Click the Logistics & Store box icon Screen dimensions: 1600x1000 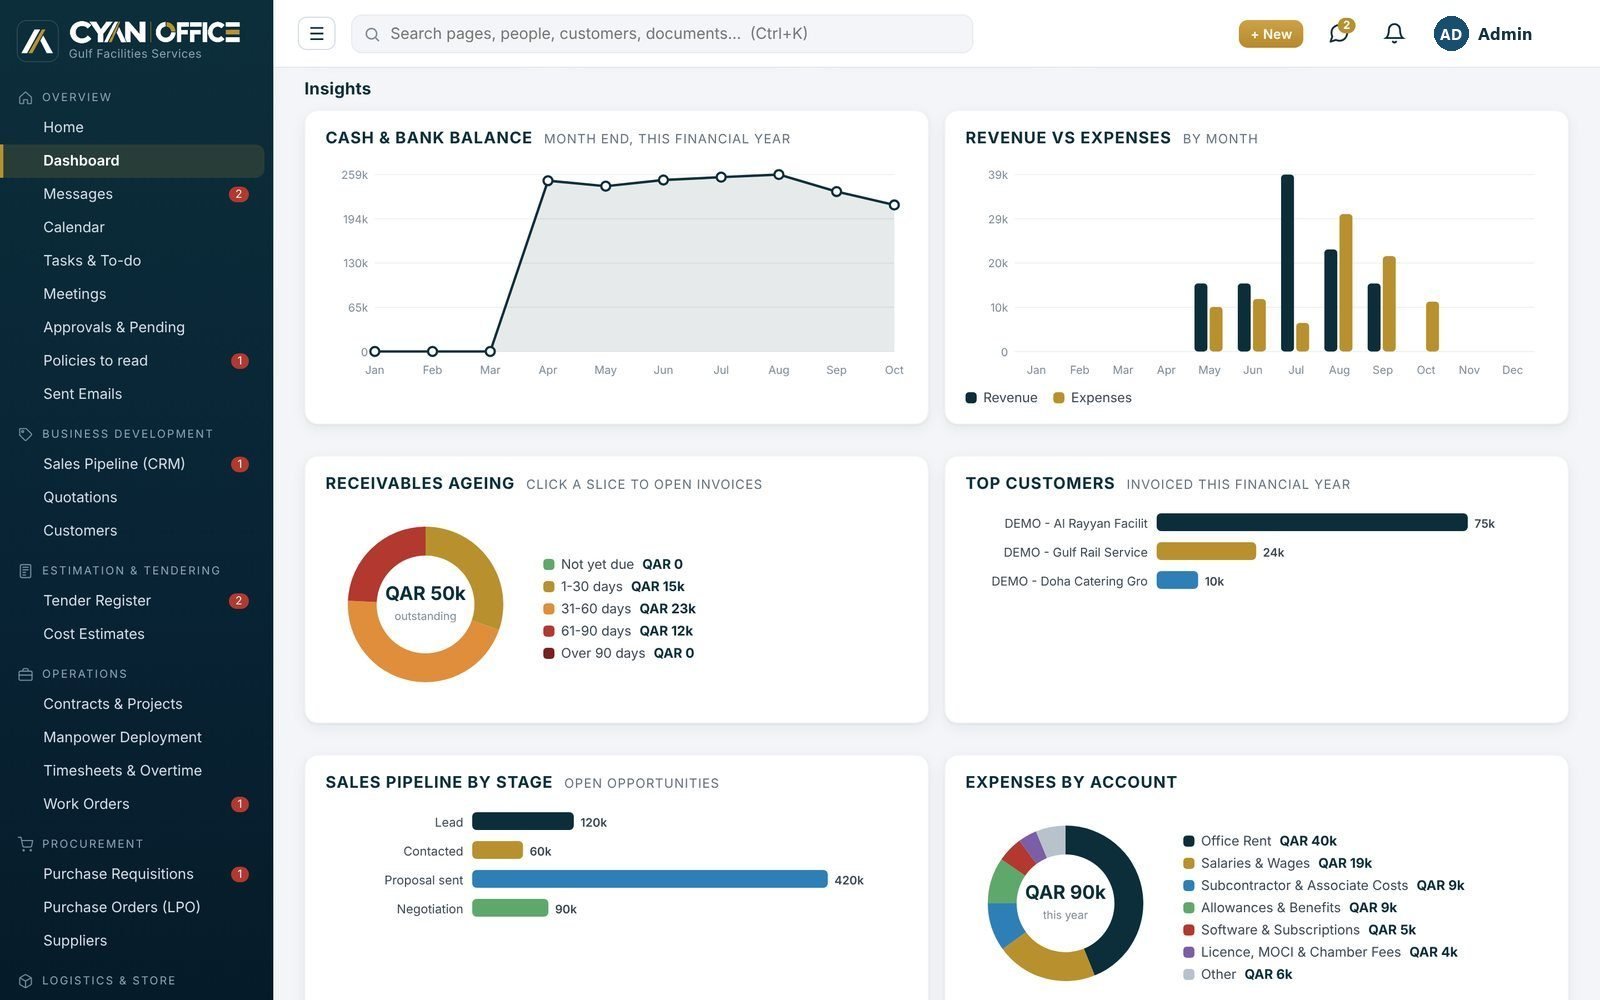pos(26,981)
